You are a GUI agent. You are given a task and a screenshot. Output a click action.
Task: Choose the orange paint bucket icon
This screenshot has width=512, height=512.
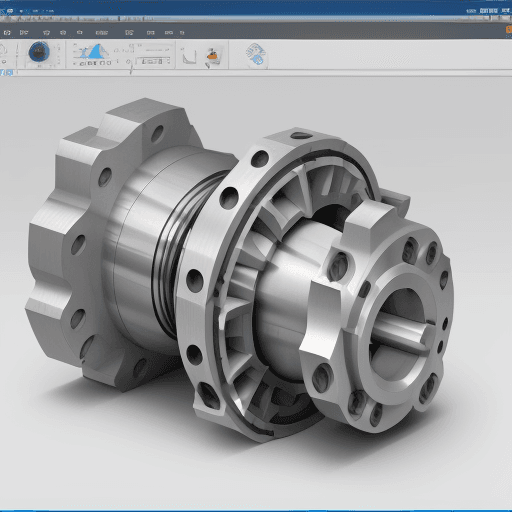[x=212, y=56]
